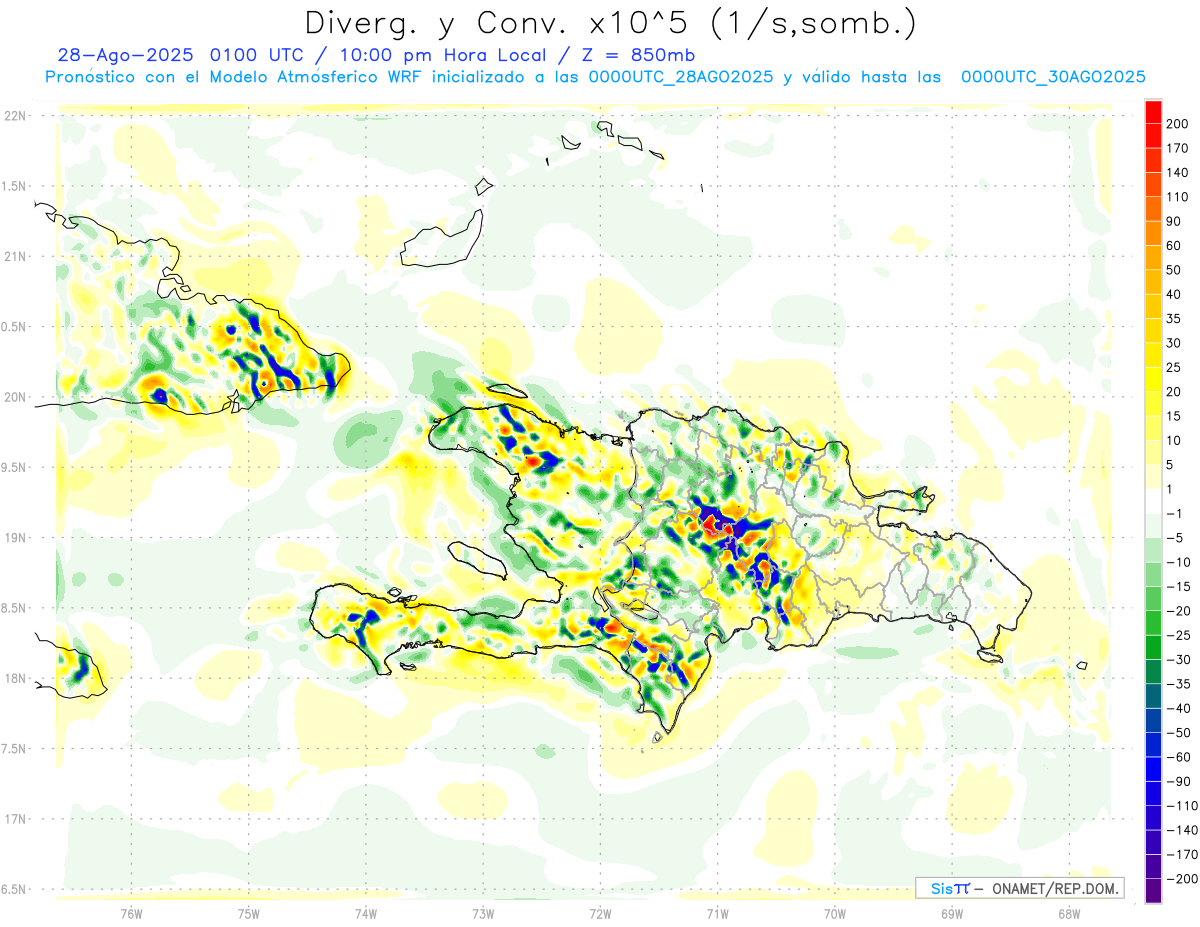The image size is (1200, 927).
Task: Click the '22N' latitude label
Action: (x=15, y=116)
